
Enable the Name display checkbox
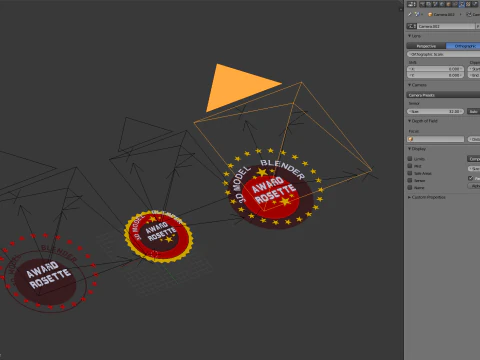click(x=410, y=187)
